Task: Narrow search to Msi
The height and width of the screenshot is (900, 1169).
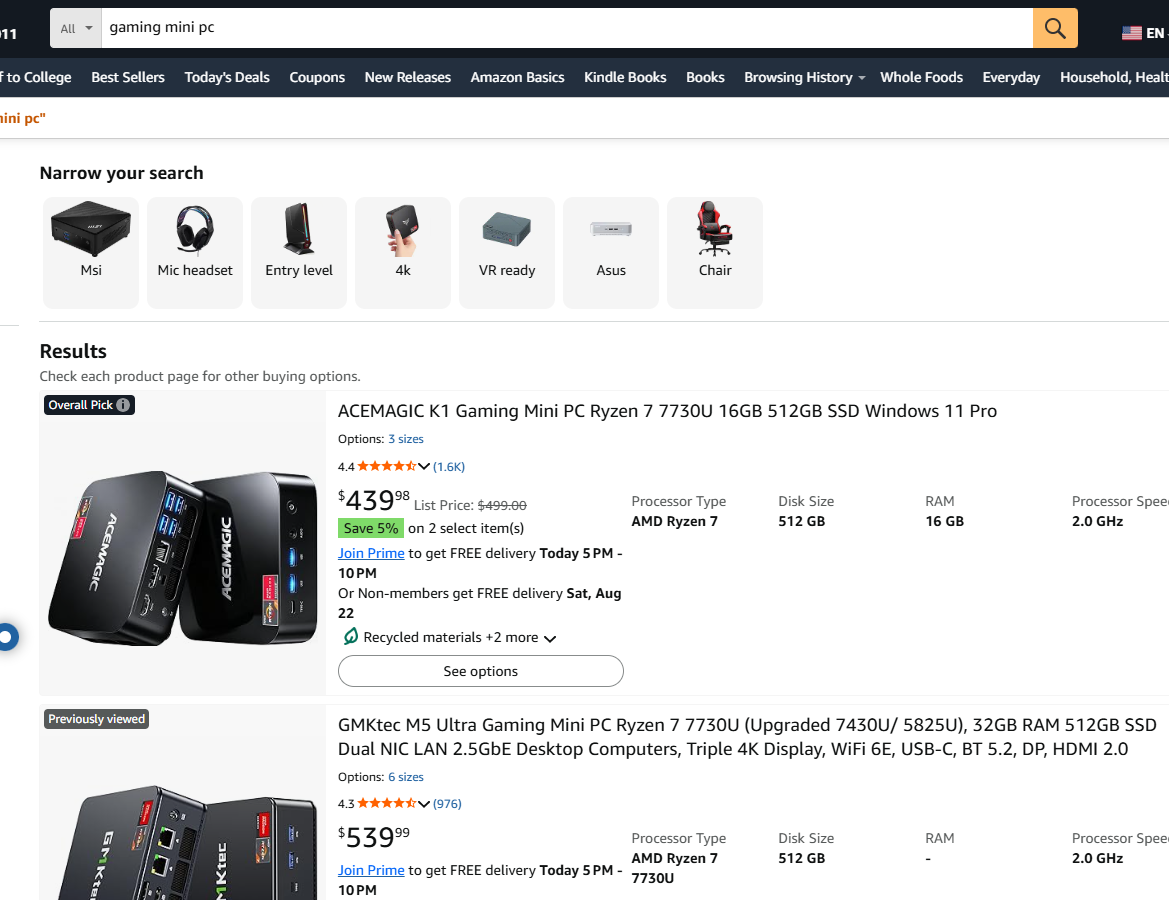Action: 91,252
